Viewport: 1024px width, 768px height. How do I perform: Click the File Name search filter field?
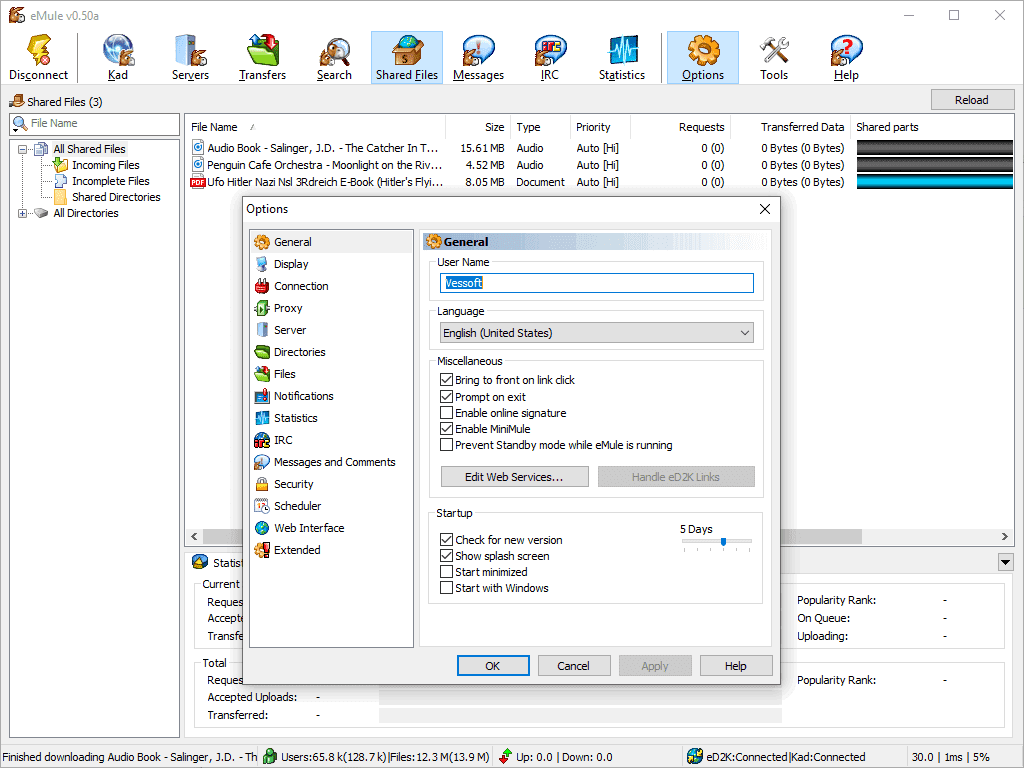[x=103, y=123]
